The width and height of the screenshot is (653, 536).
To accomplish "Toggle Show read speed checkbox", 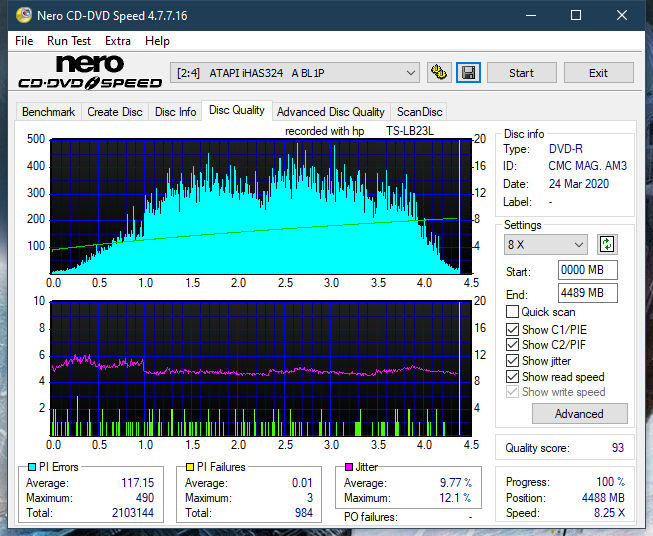I will click(512, 376).
